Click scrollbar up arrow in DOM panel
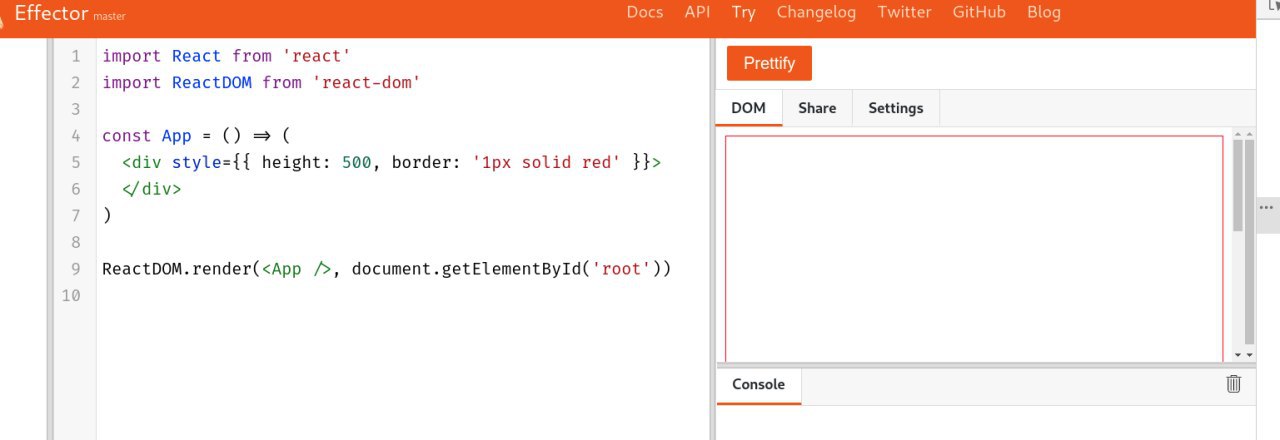Image resolution: width=1280 pixels, height=440 pixels. coord(1238,134)
